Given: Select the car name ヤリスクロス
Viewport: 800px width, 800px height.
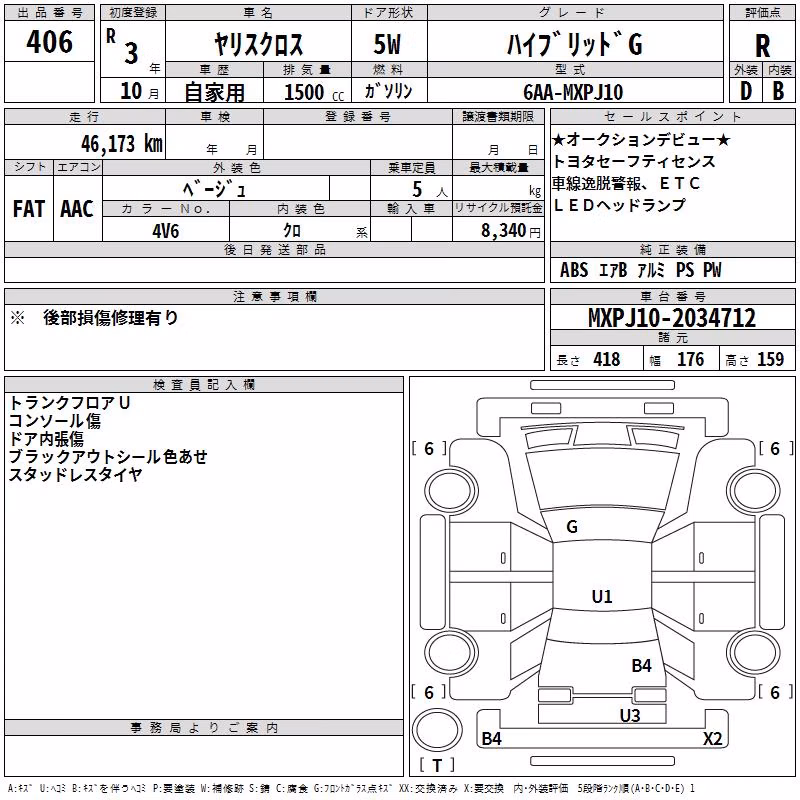Looking at the screenshot, I should [258, 44].
